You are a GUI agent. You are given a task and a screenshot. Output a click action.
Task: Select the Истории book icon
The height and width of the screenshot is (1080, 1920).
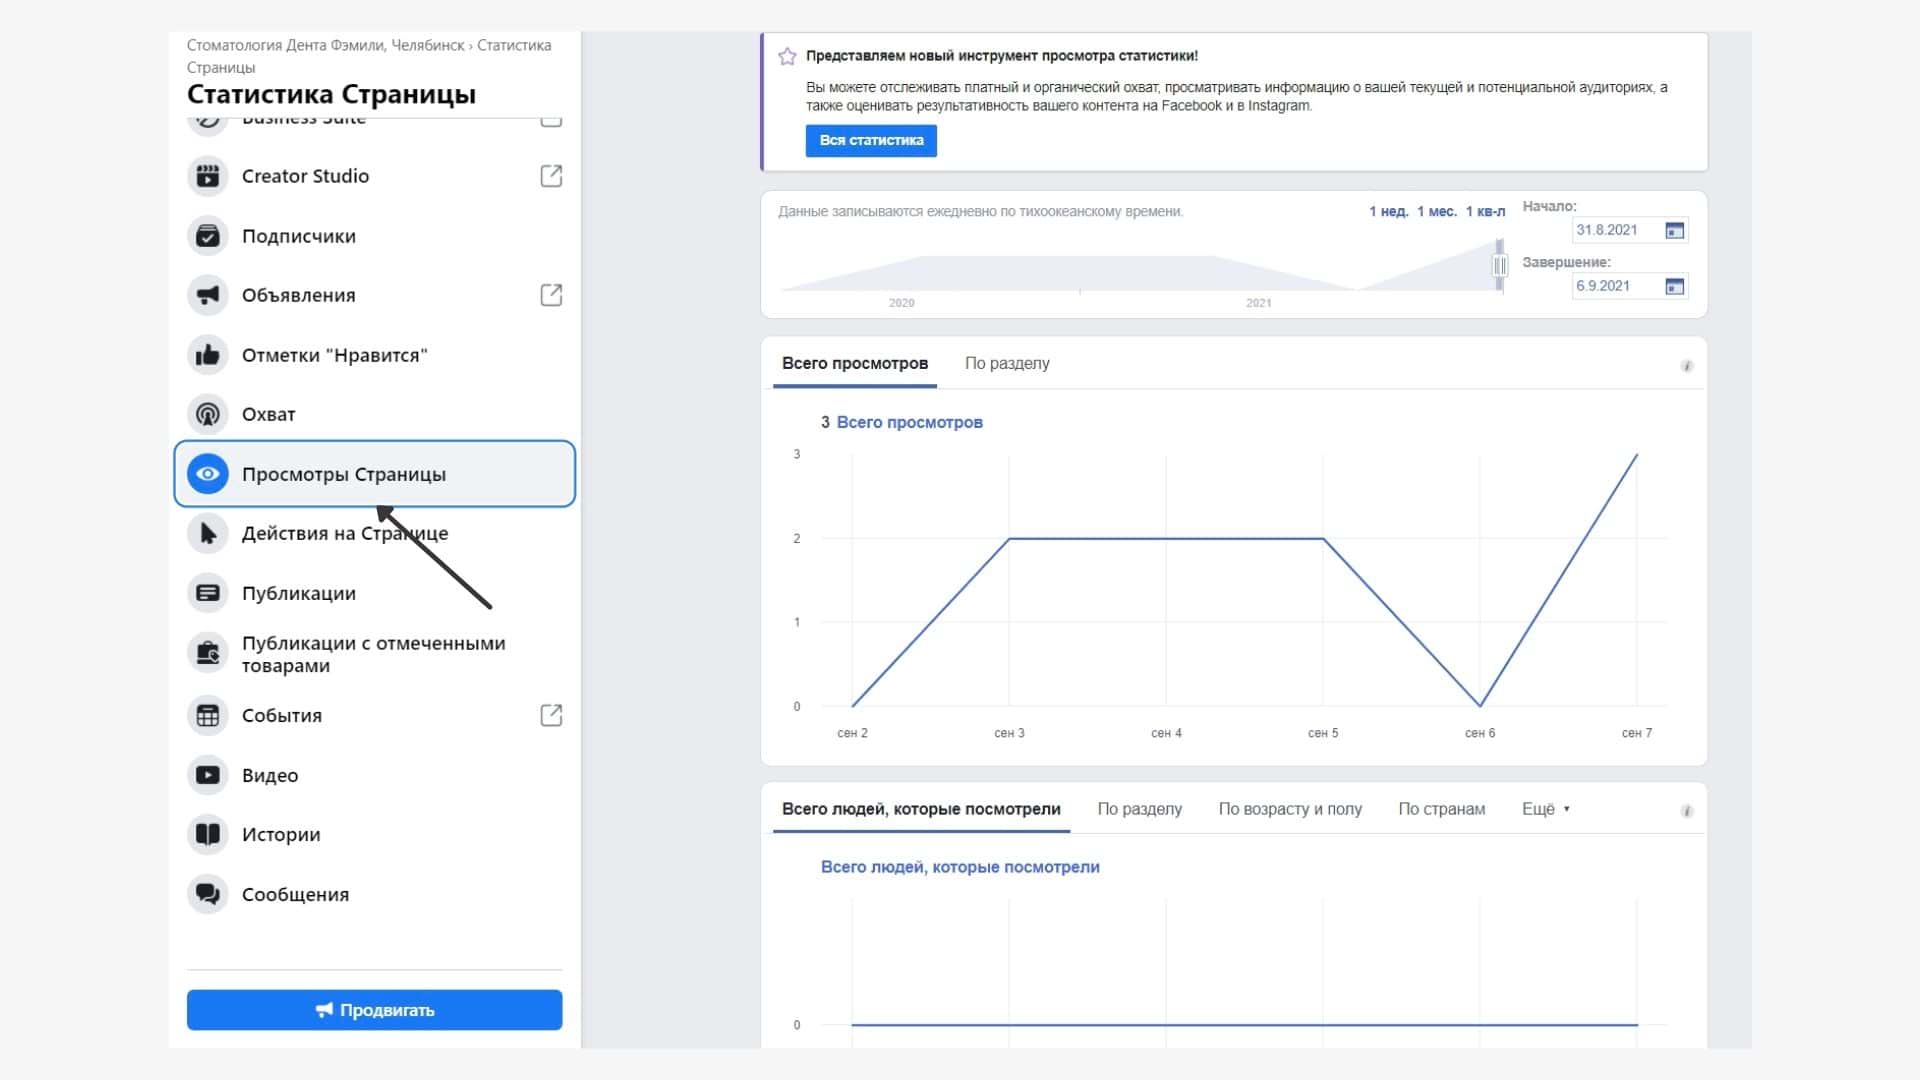click(x=208, y=834)
